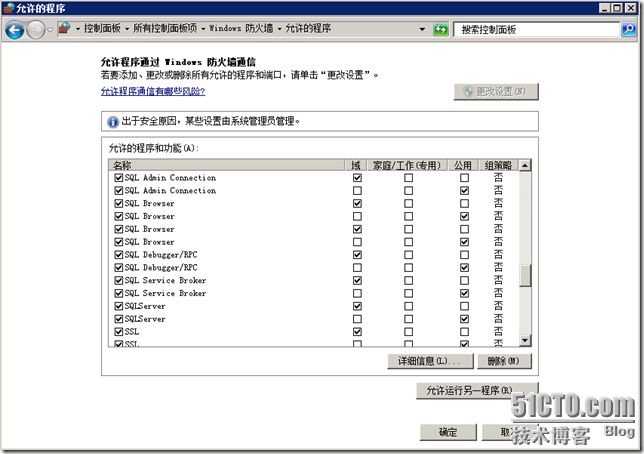
Task: Click Windows 防火墙 breadcrumb item
Action: click(x=241, y=28)
